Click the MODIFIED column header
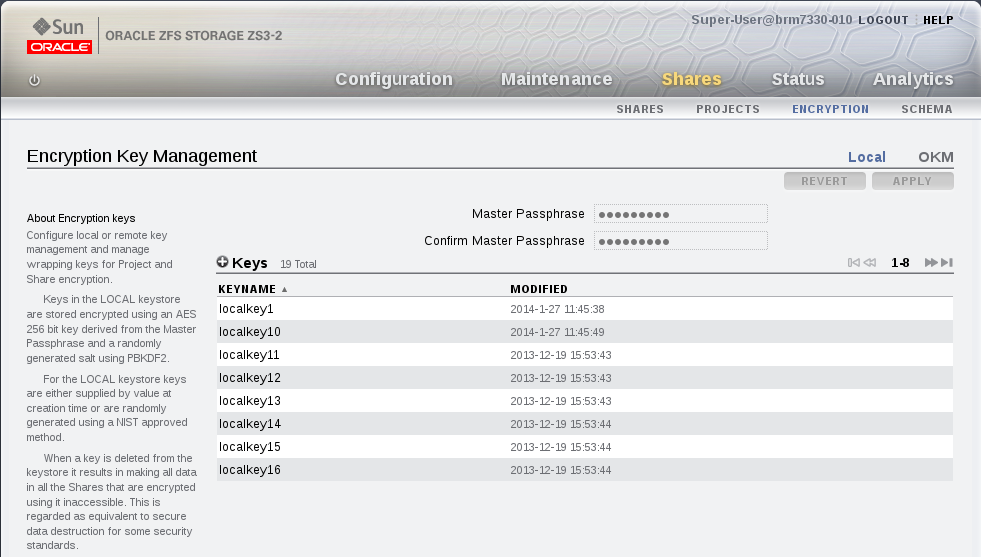 [x=539, y=289]
